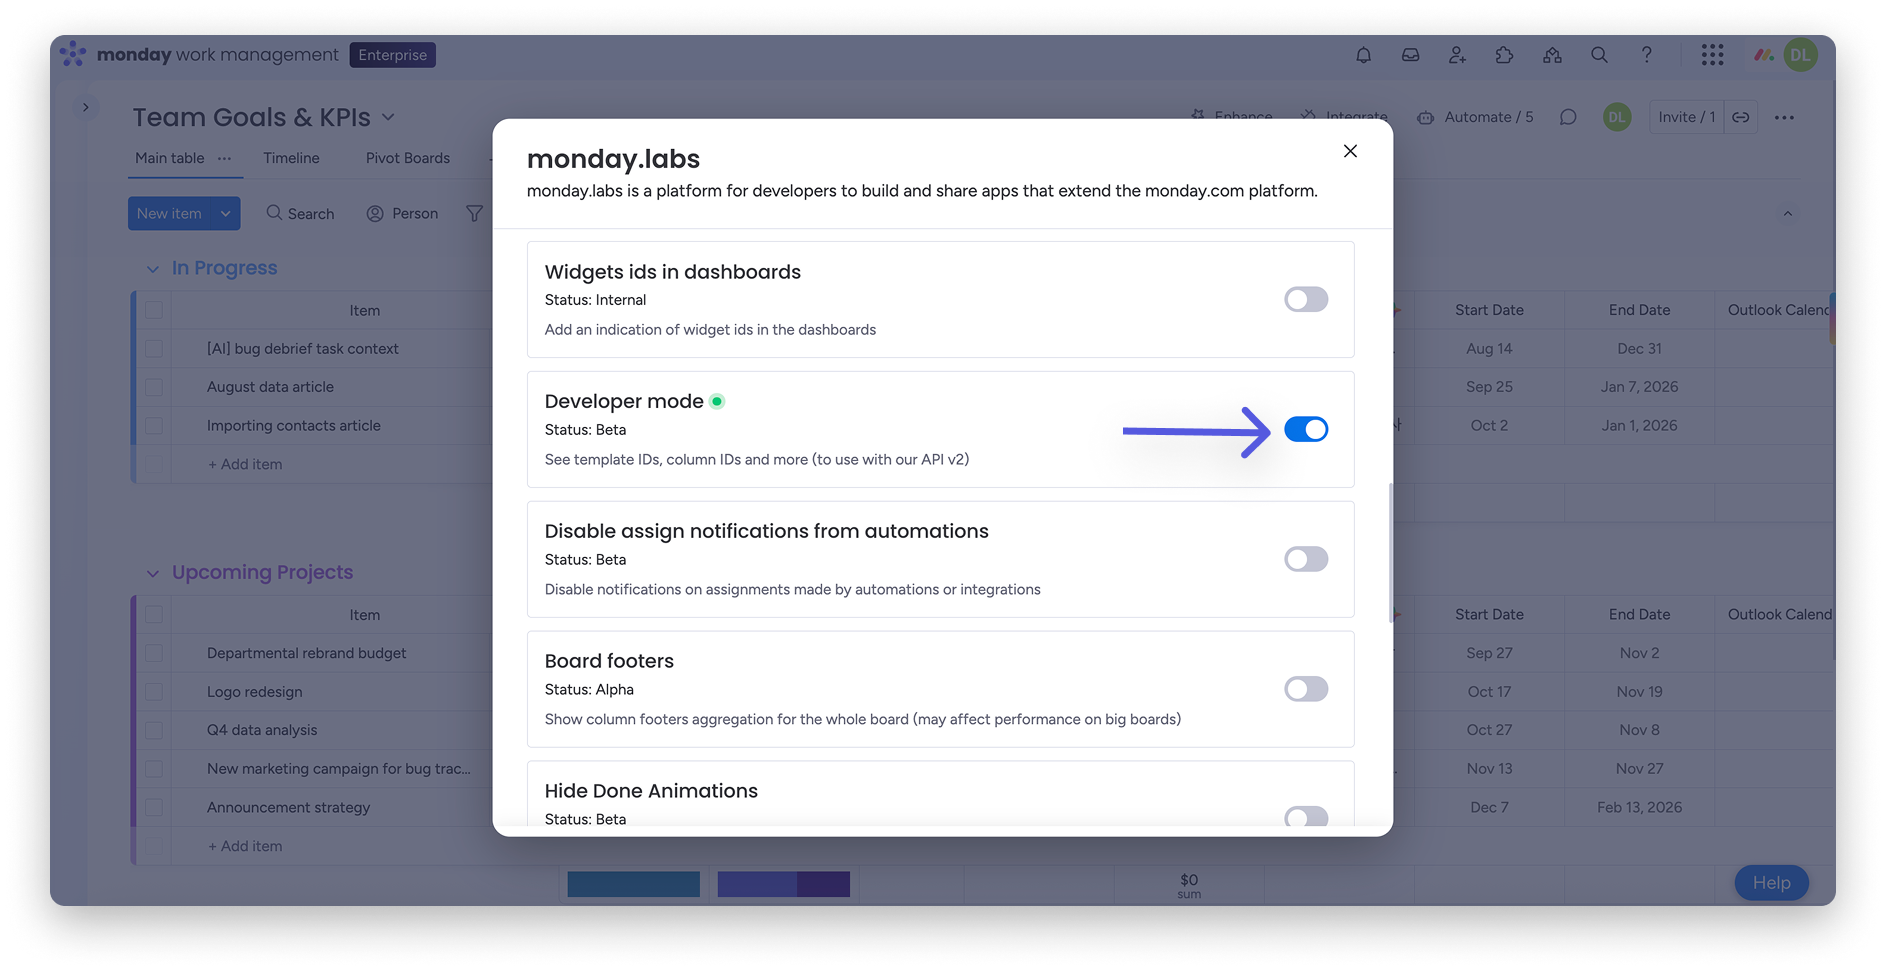Click End Date cell Jan 7, 2026
Screen dimensions: 1886x971
[x=1639, y=387]
